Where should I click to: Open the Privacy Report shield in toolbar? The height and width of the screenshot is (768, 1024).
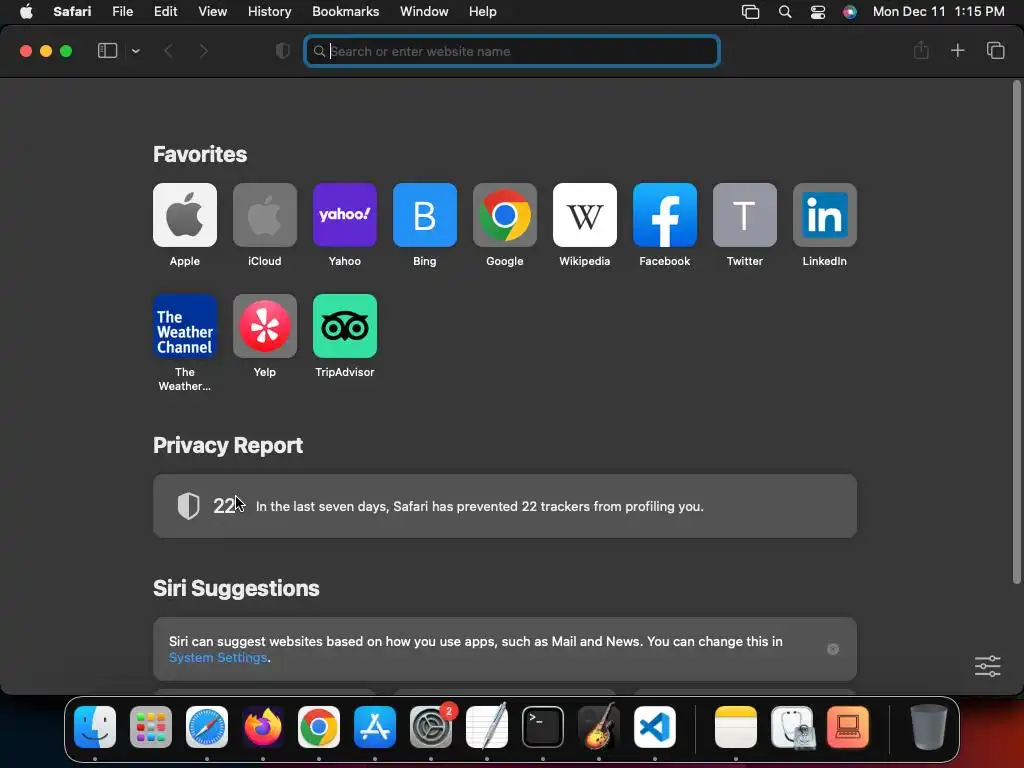pyautogui.click(x=283, y=51)
